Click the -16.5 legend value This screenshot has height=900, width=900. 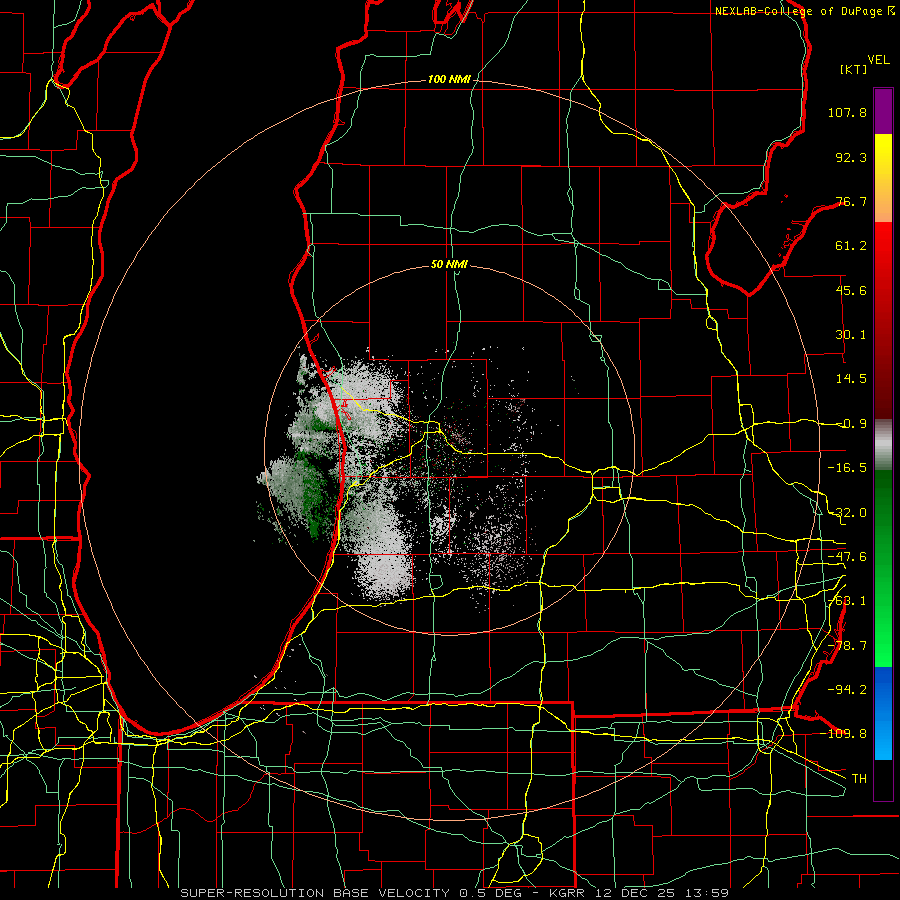tap(847, 468)
